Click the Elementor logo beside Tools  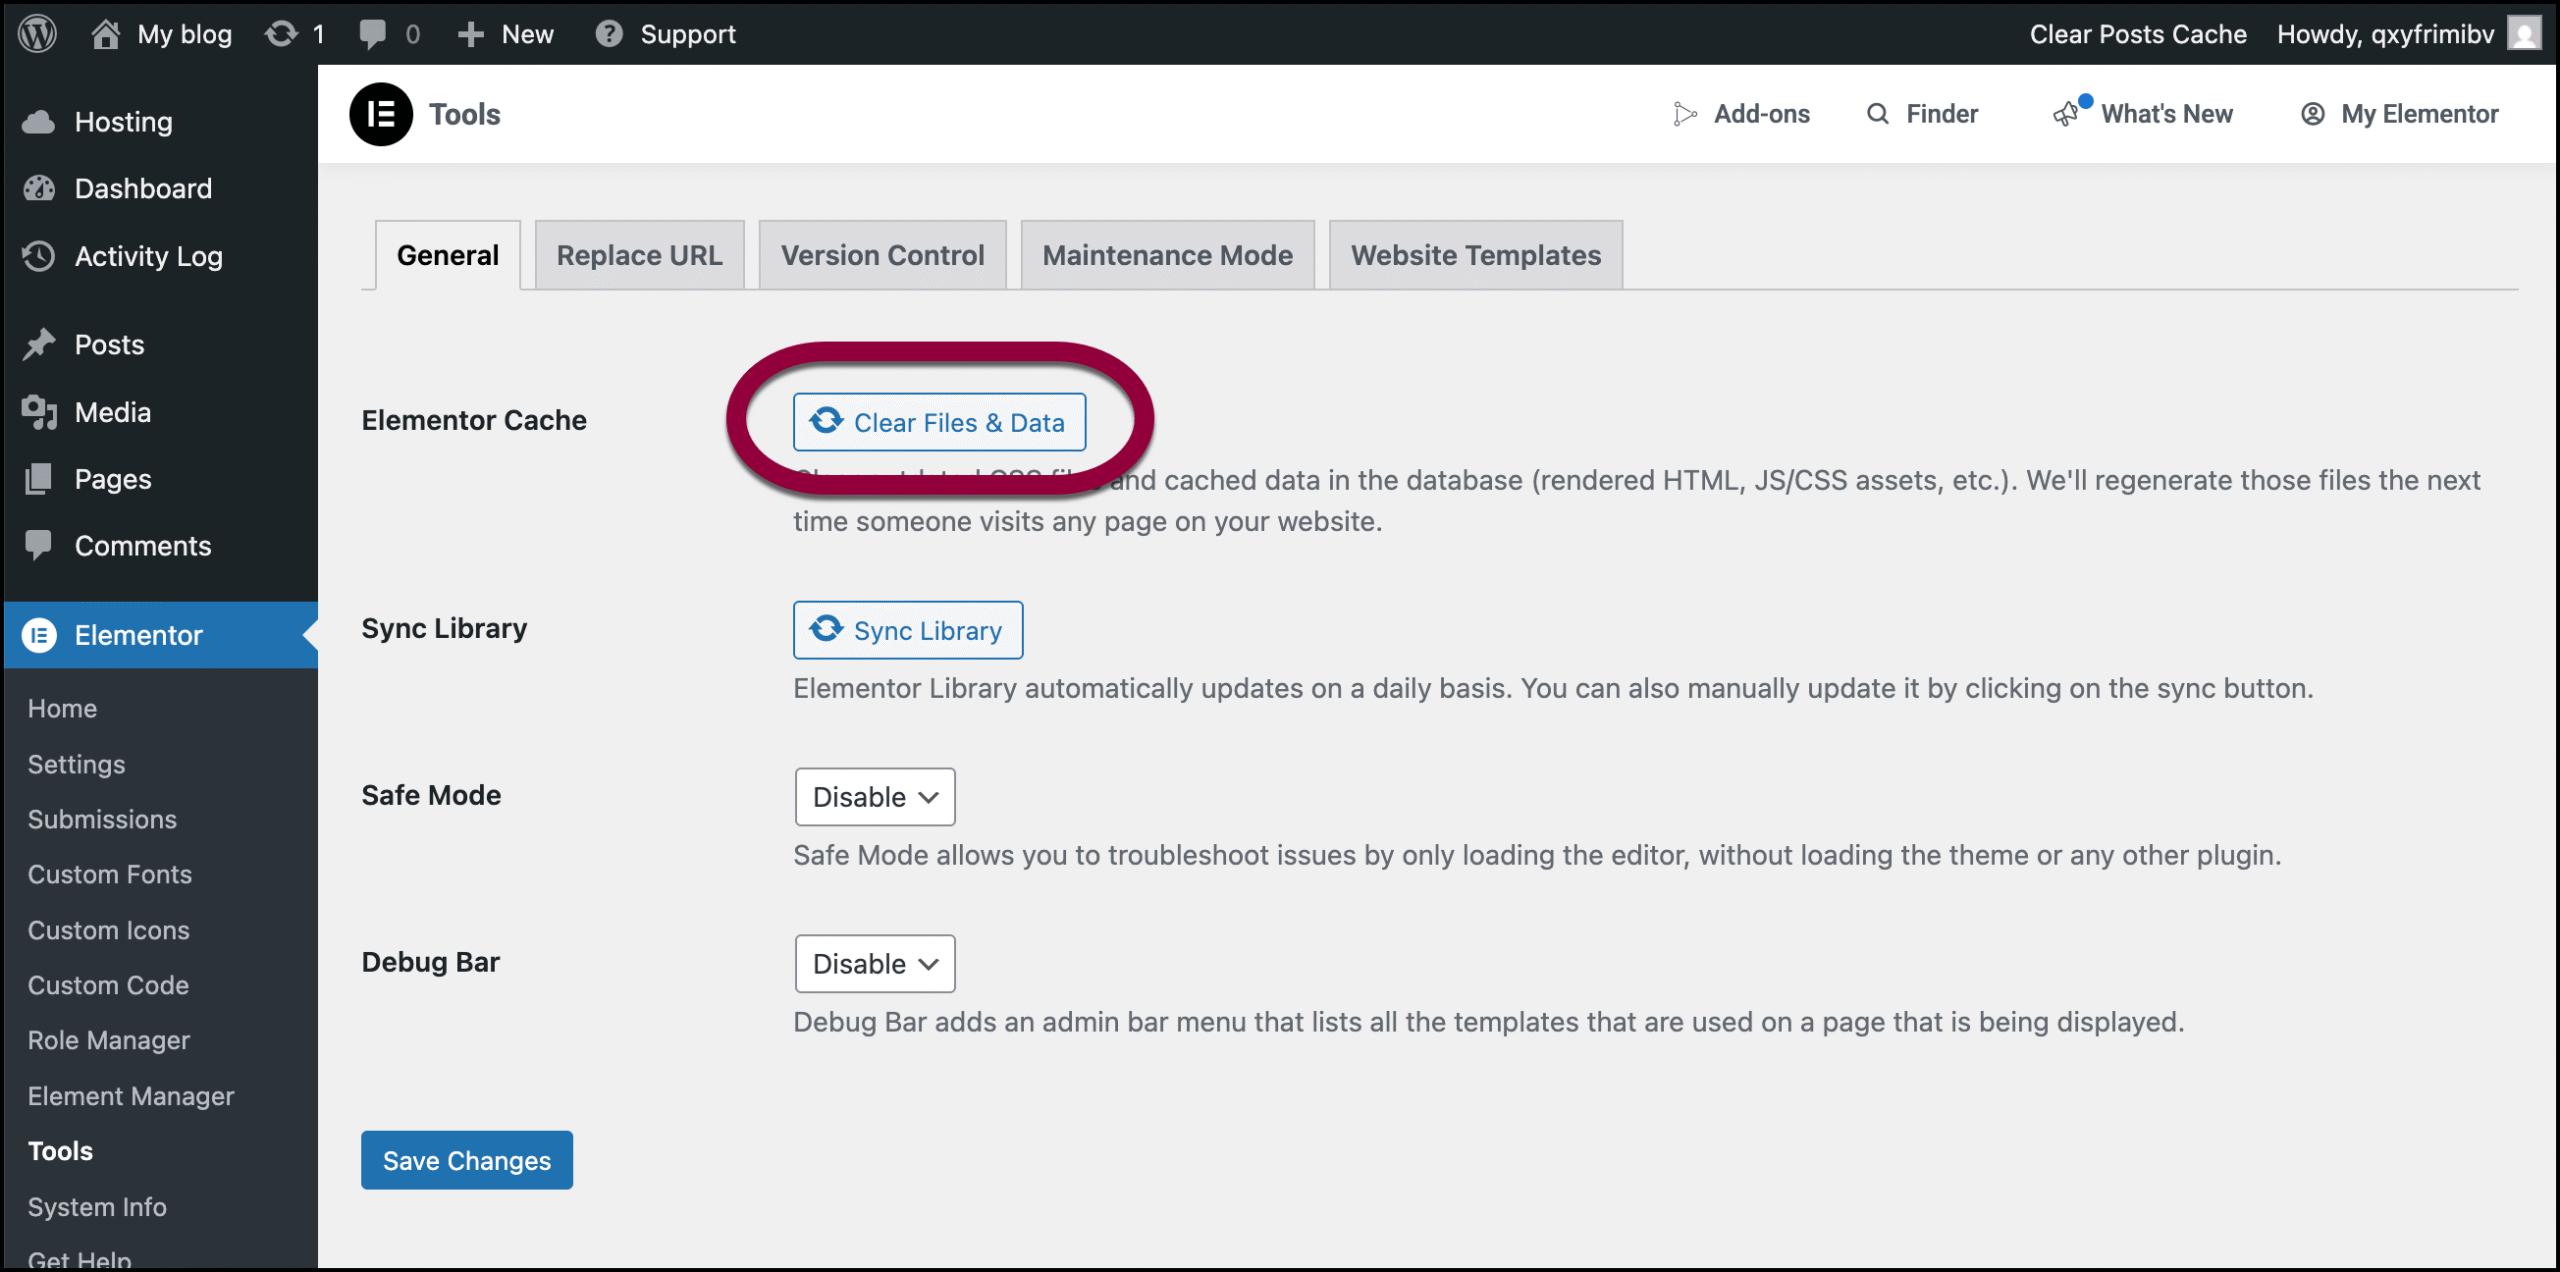click(380, 114)
